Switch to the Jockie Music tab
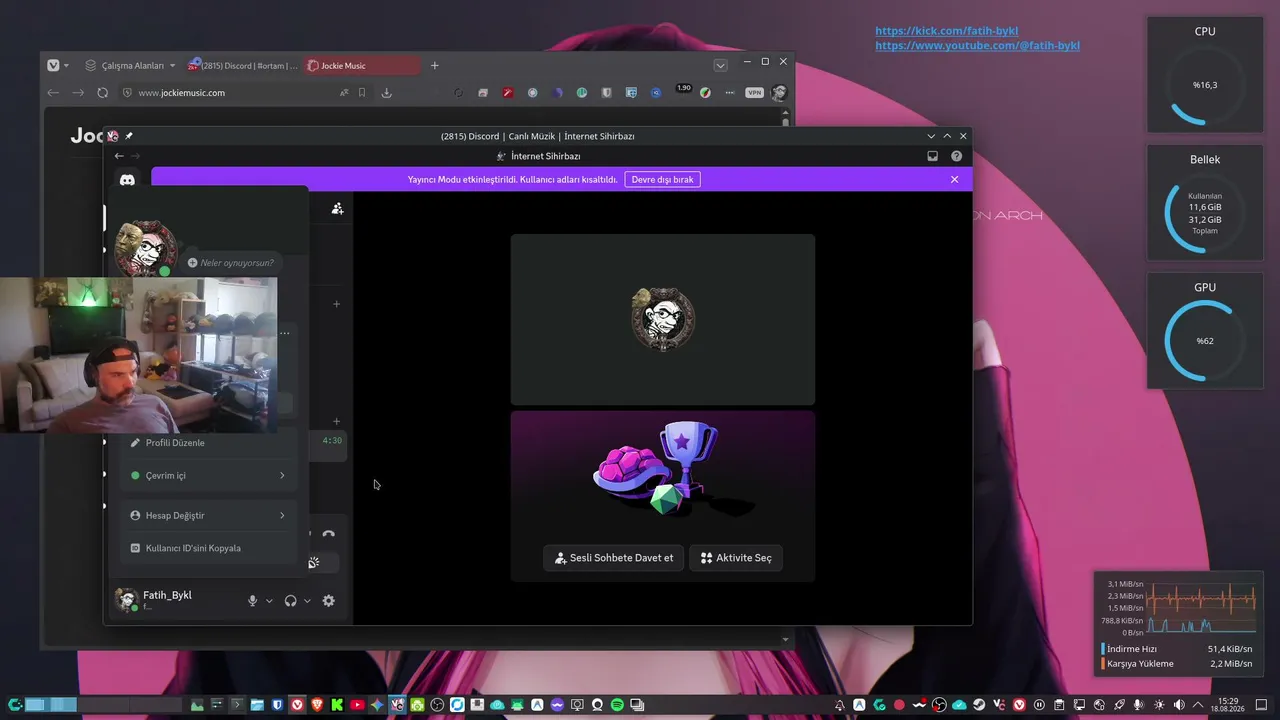Image resolution: width=1280 pixels, height=720 pixels. click(x=362, y=66)
